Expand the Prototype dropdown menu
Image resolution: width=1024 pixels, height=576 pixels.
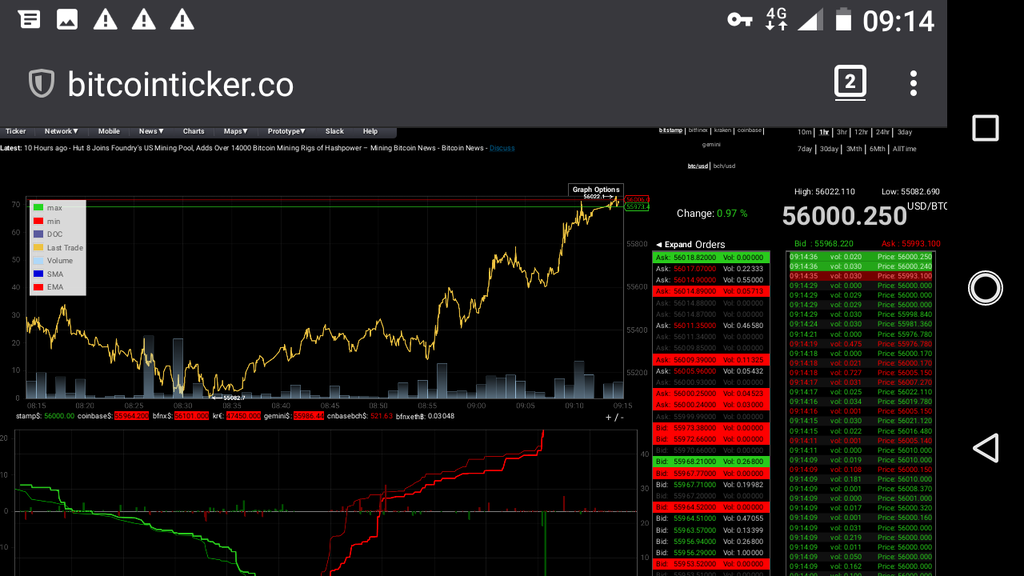click(x=287, y=131)
